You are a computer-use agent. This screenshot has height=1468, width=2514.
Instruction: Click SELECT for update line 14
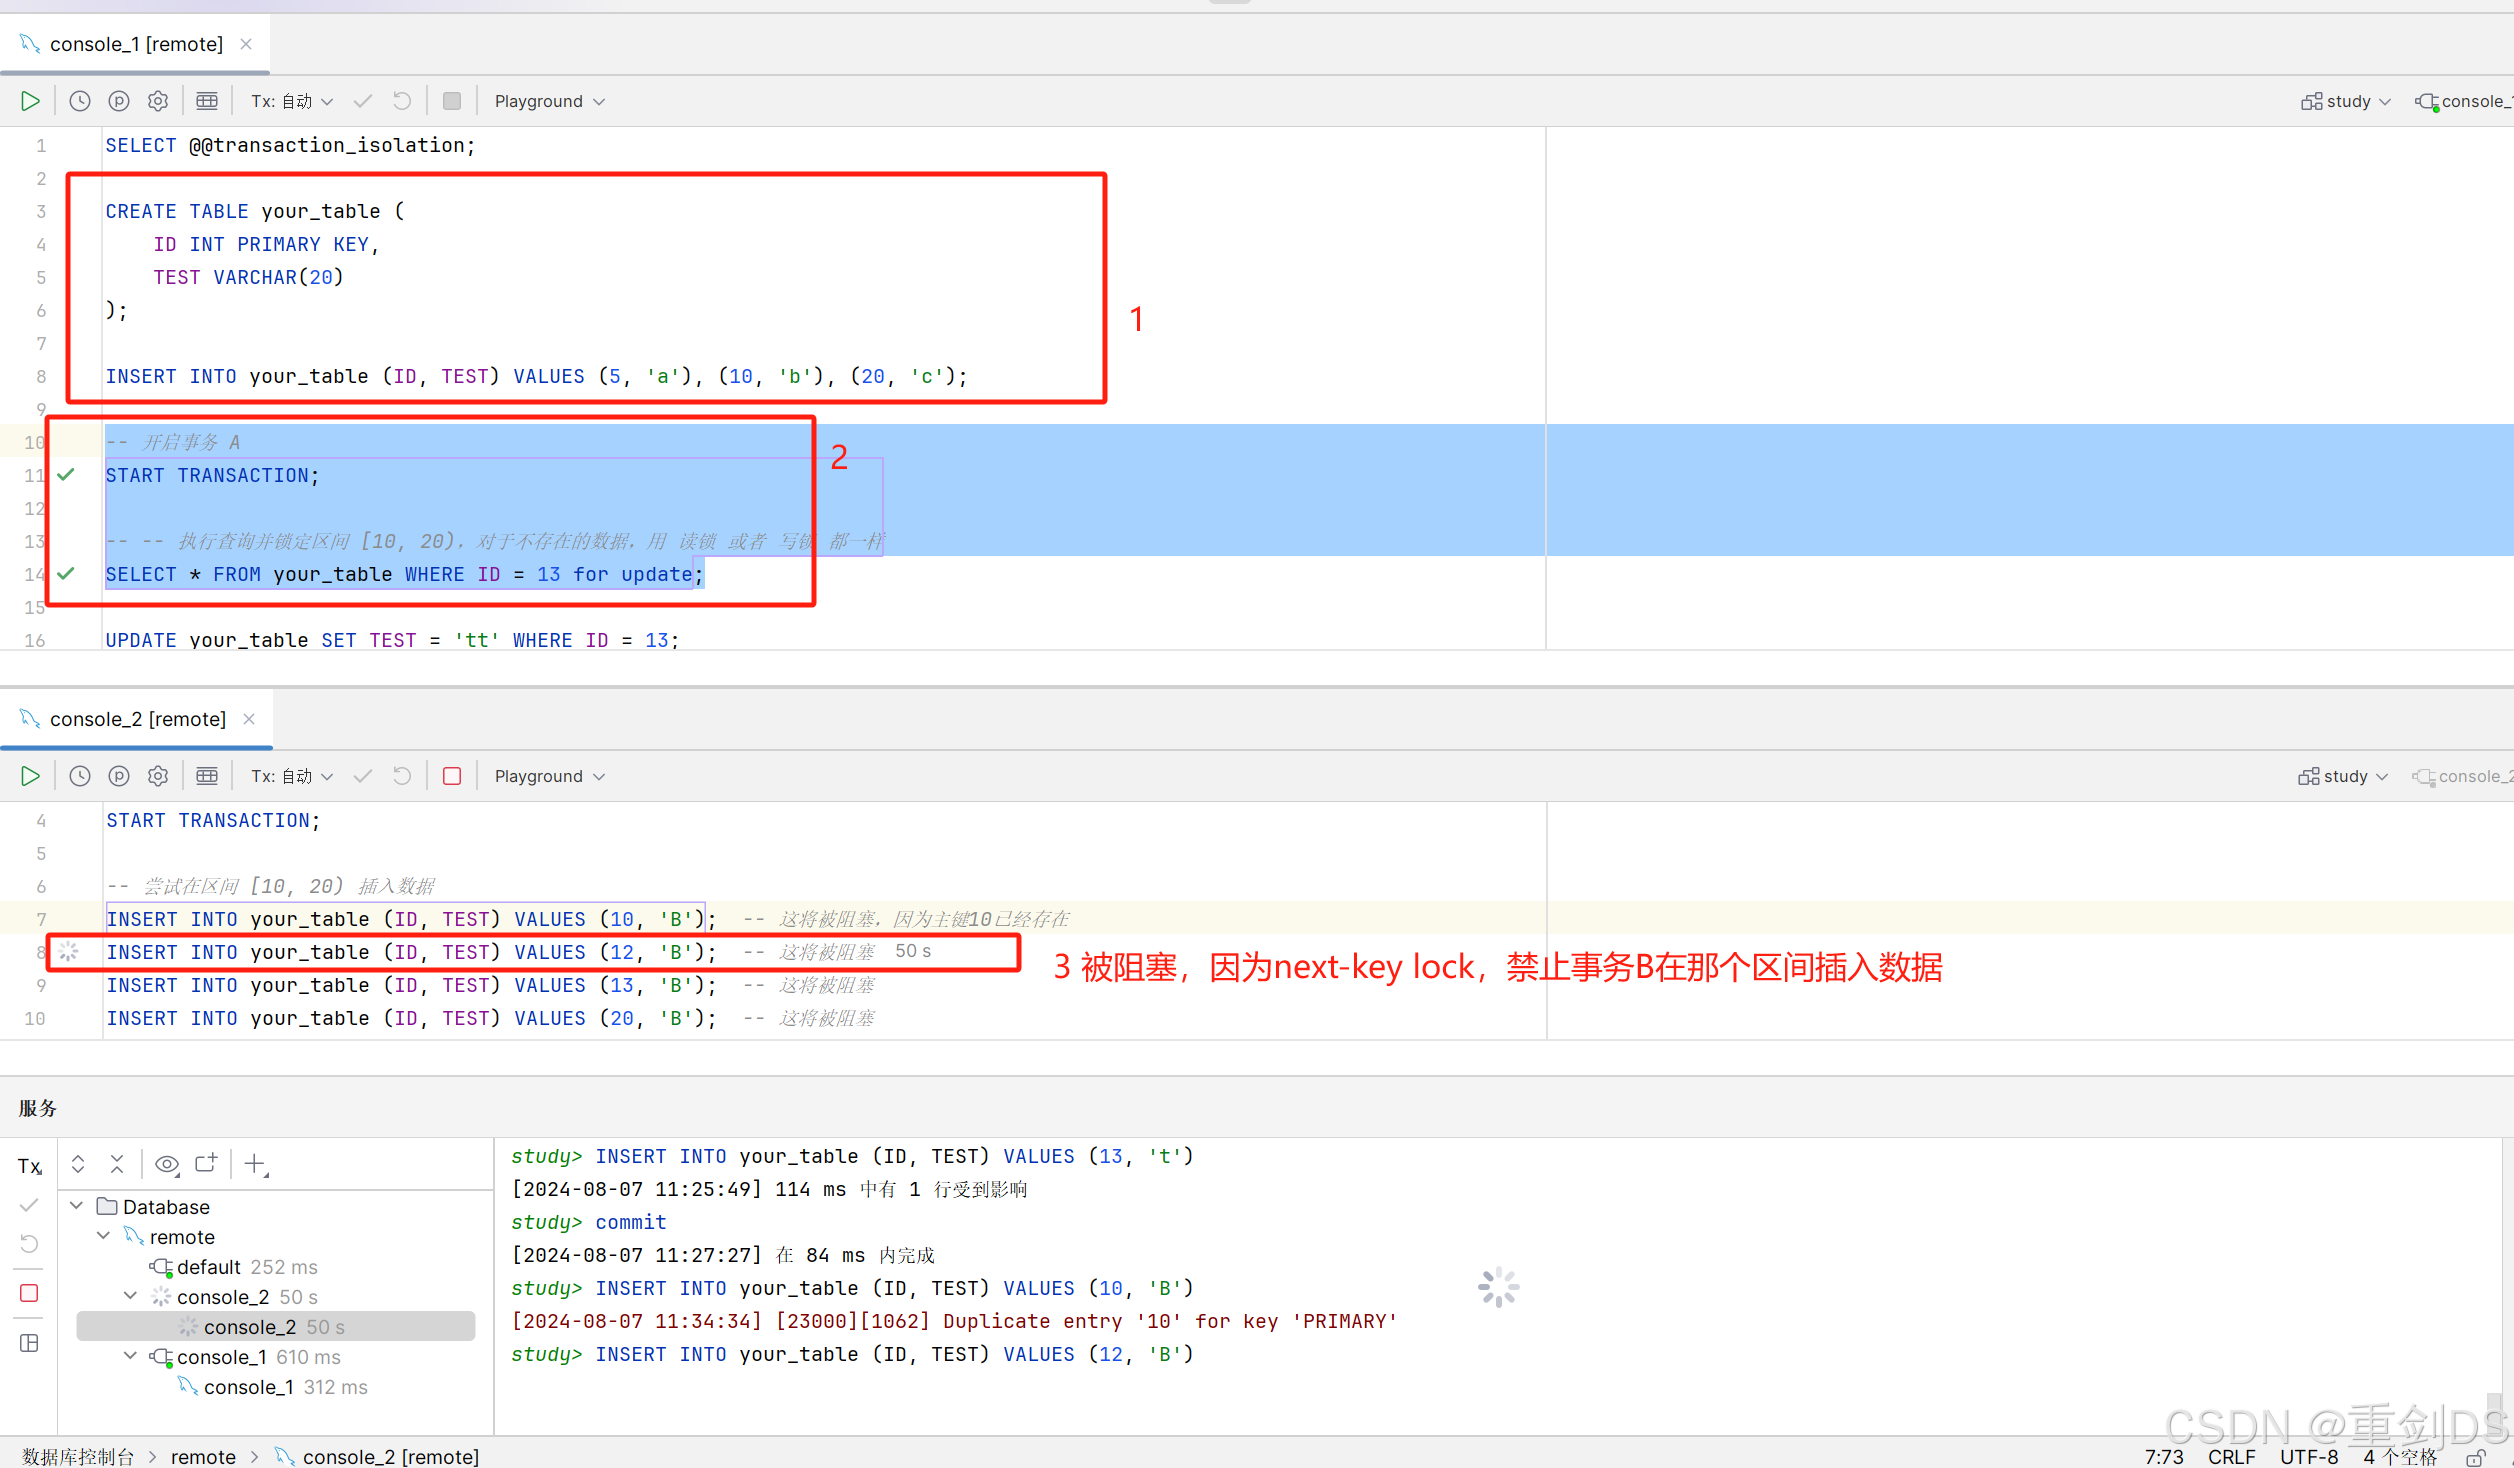click(x=405, y=574)
